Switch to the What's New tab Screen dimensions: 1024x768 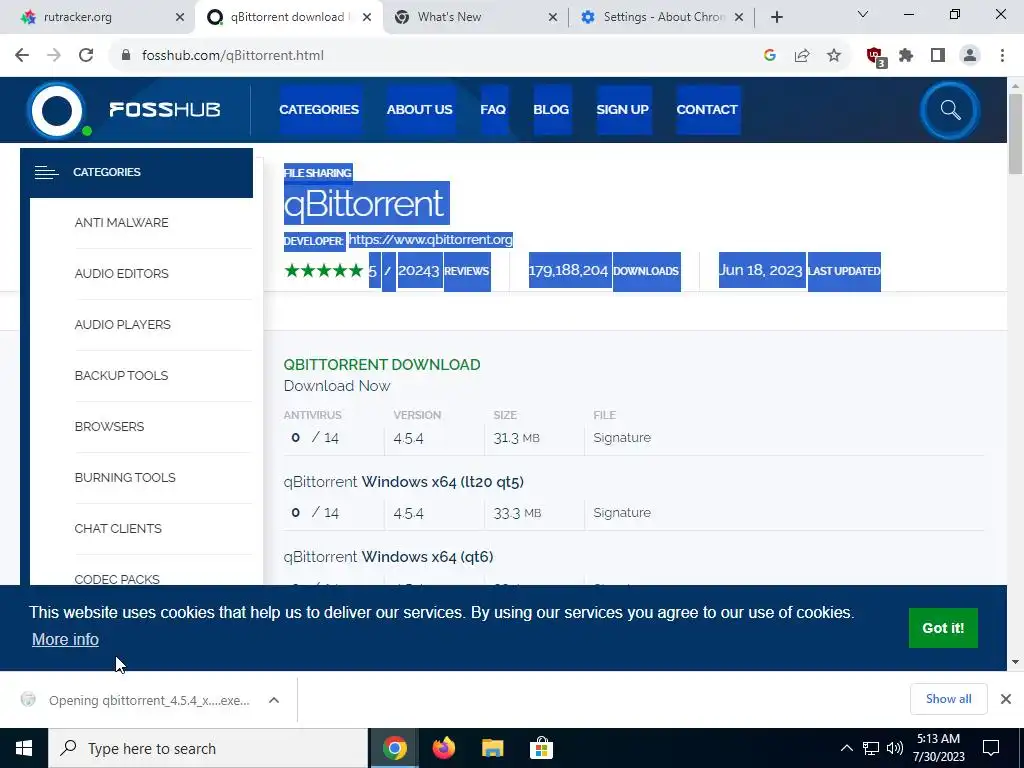point(475,17)
